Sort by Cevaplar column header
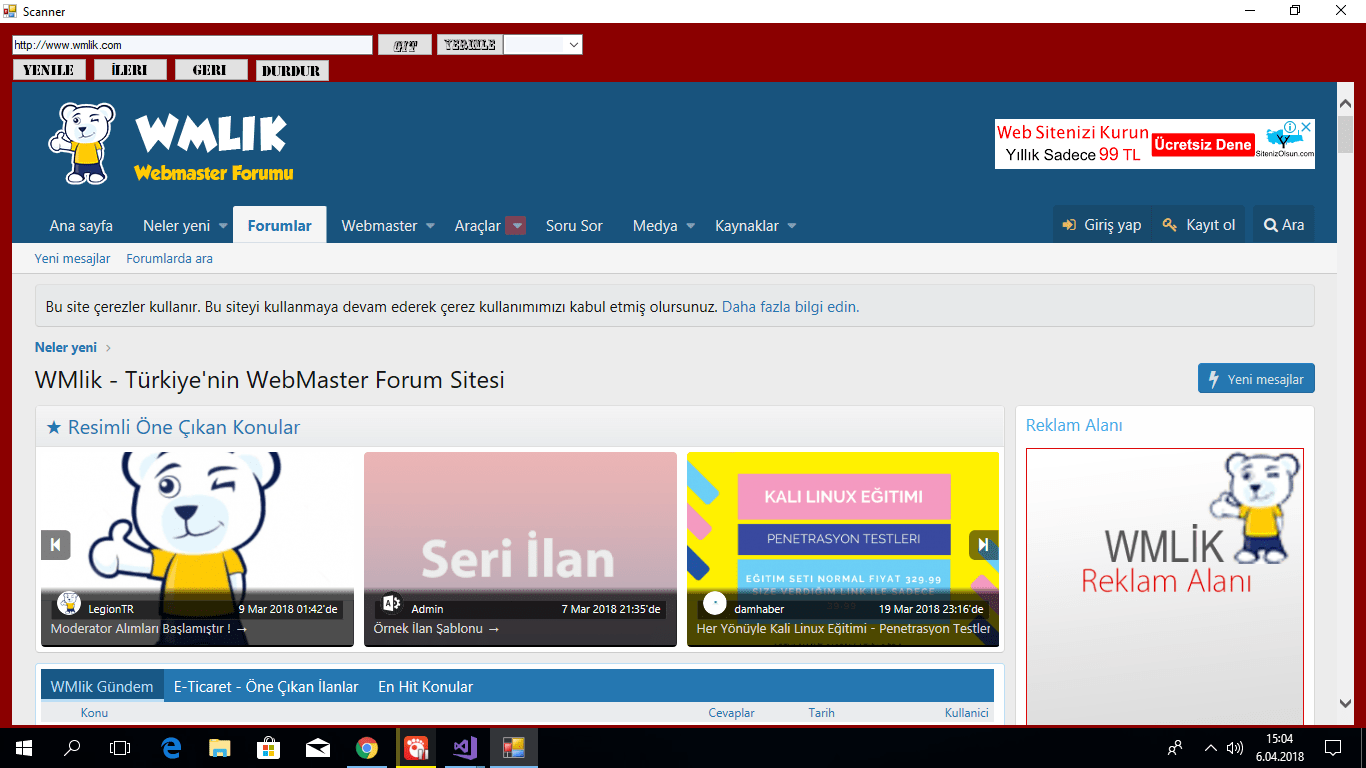The image size is (1366, 768). 731,713
